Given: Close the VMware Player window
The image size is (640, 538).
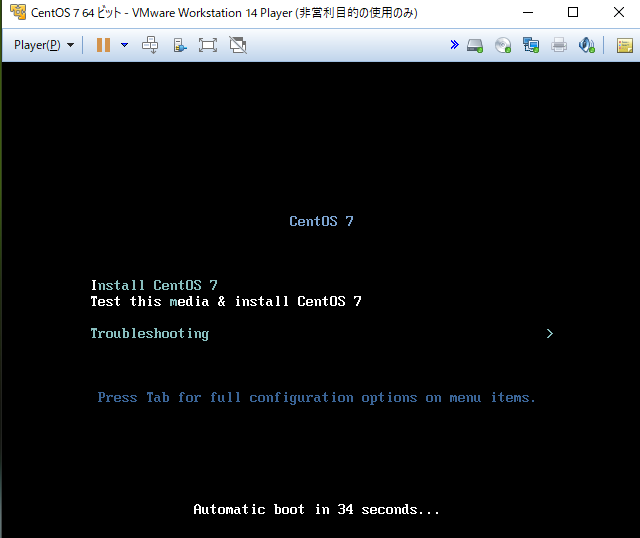Looking at the screenshot, I should pyautogui.click(x=619, y=12).
